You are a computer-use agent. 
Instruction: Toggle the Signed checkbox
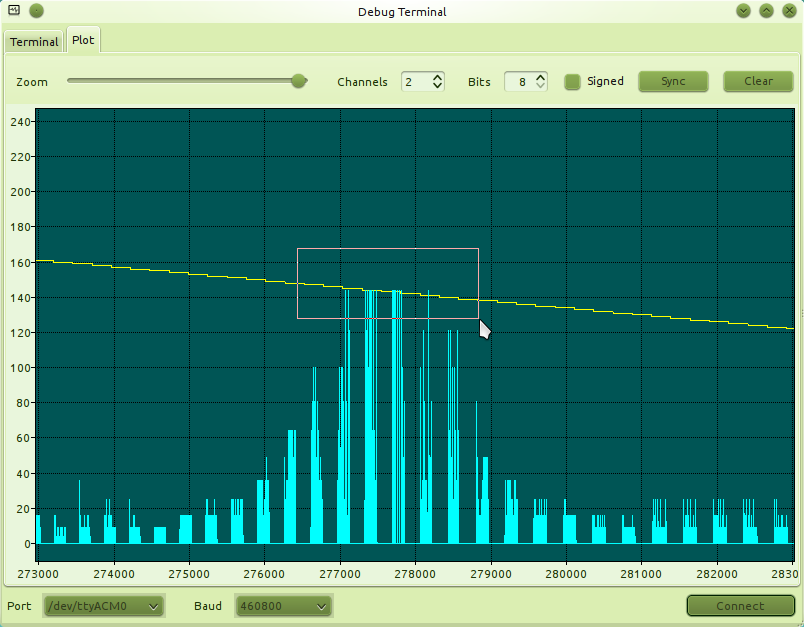click(572, 82)
